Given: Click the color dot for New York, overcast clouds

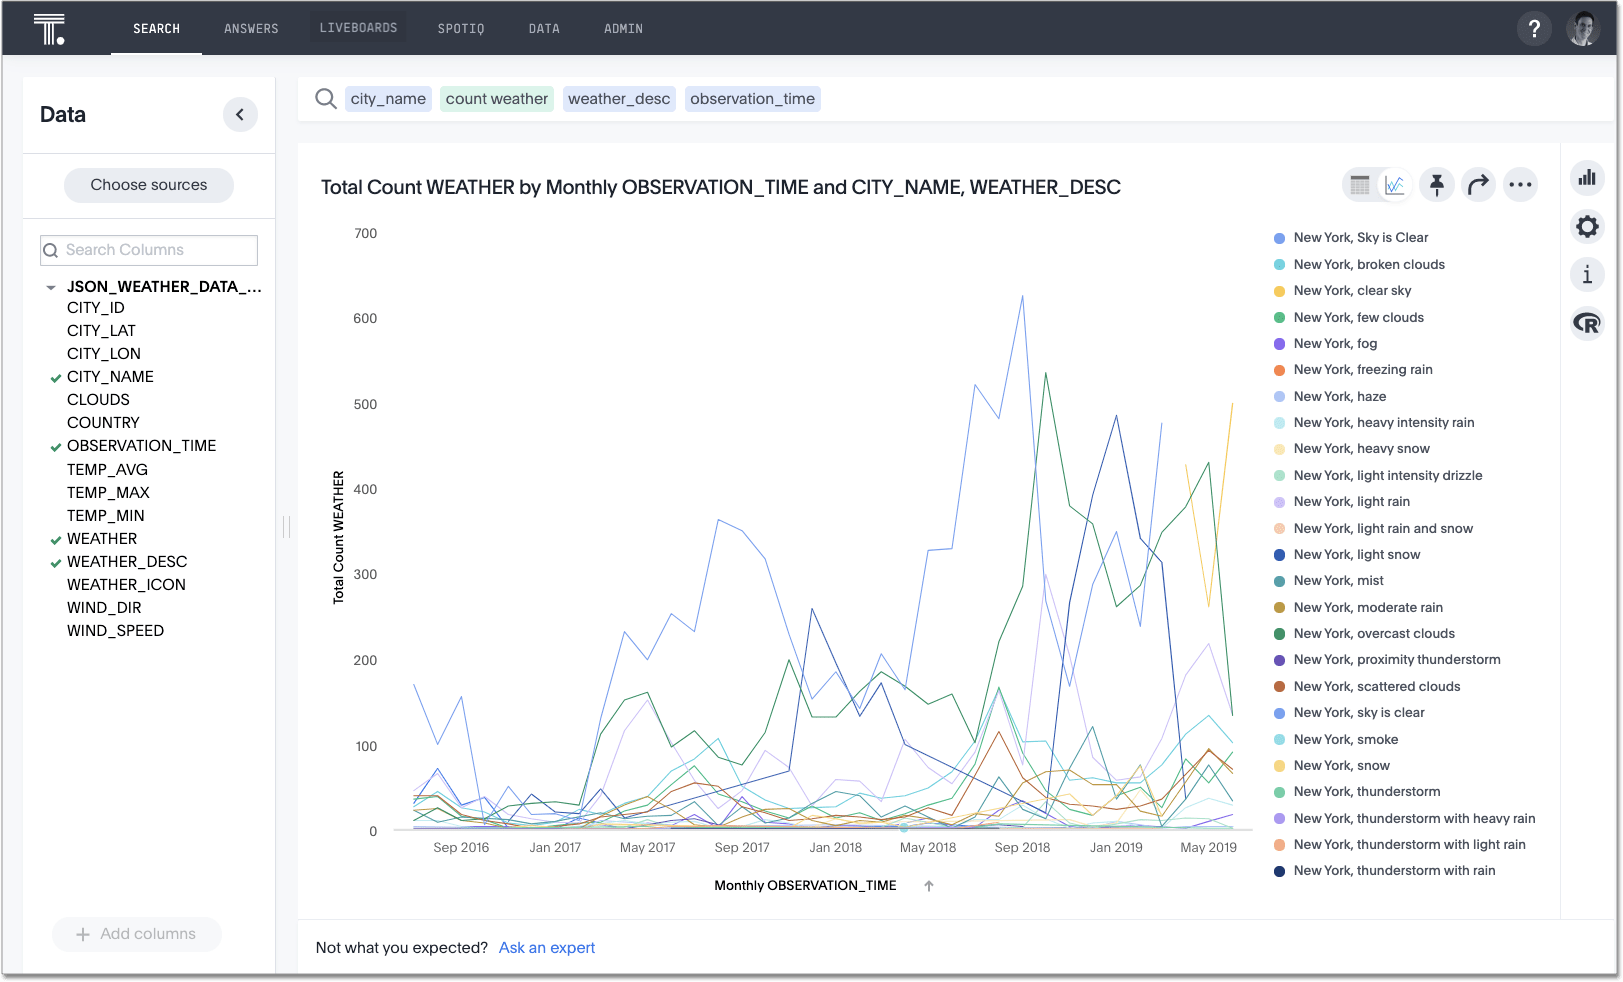Looking at the screenshot, I should pos(1278,633).
